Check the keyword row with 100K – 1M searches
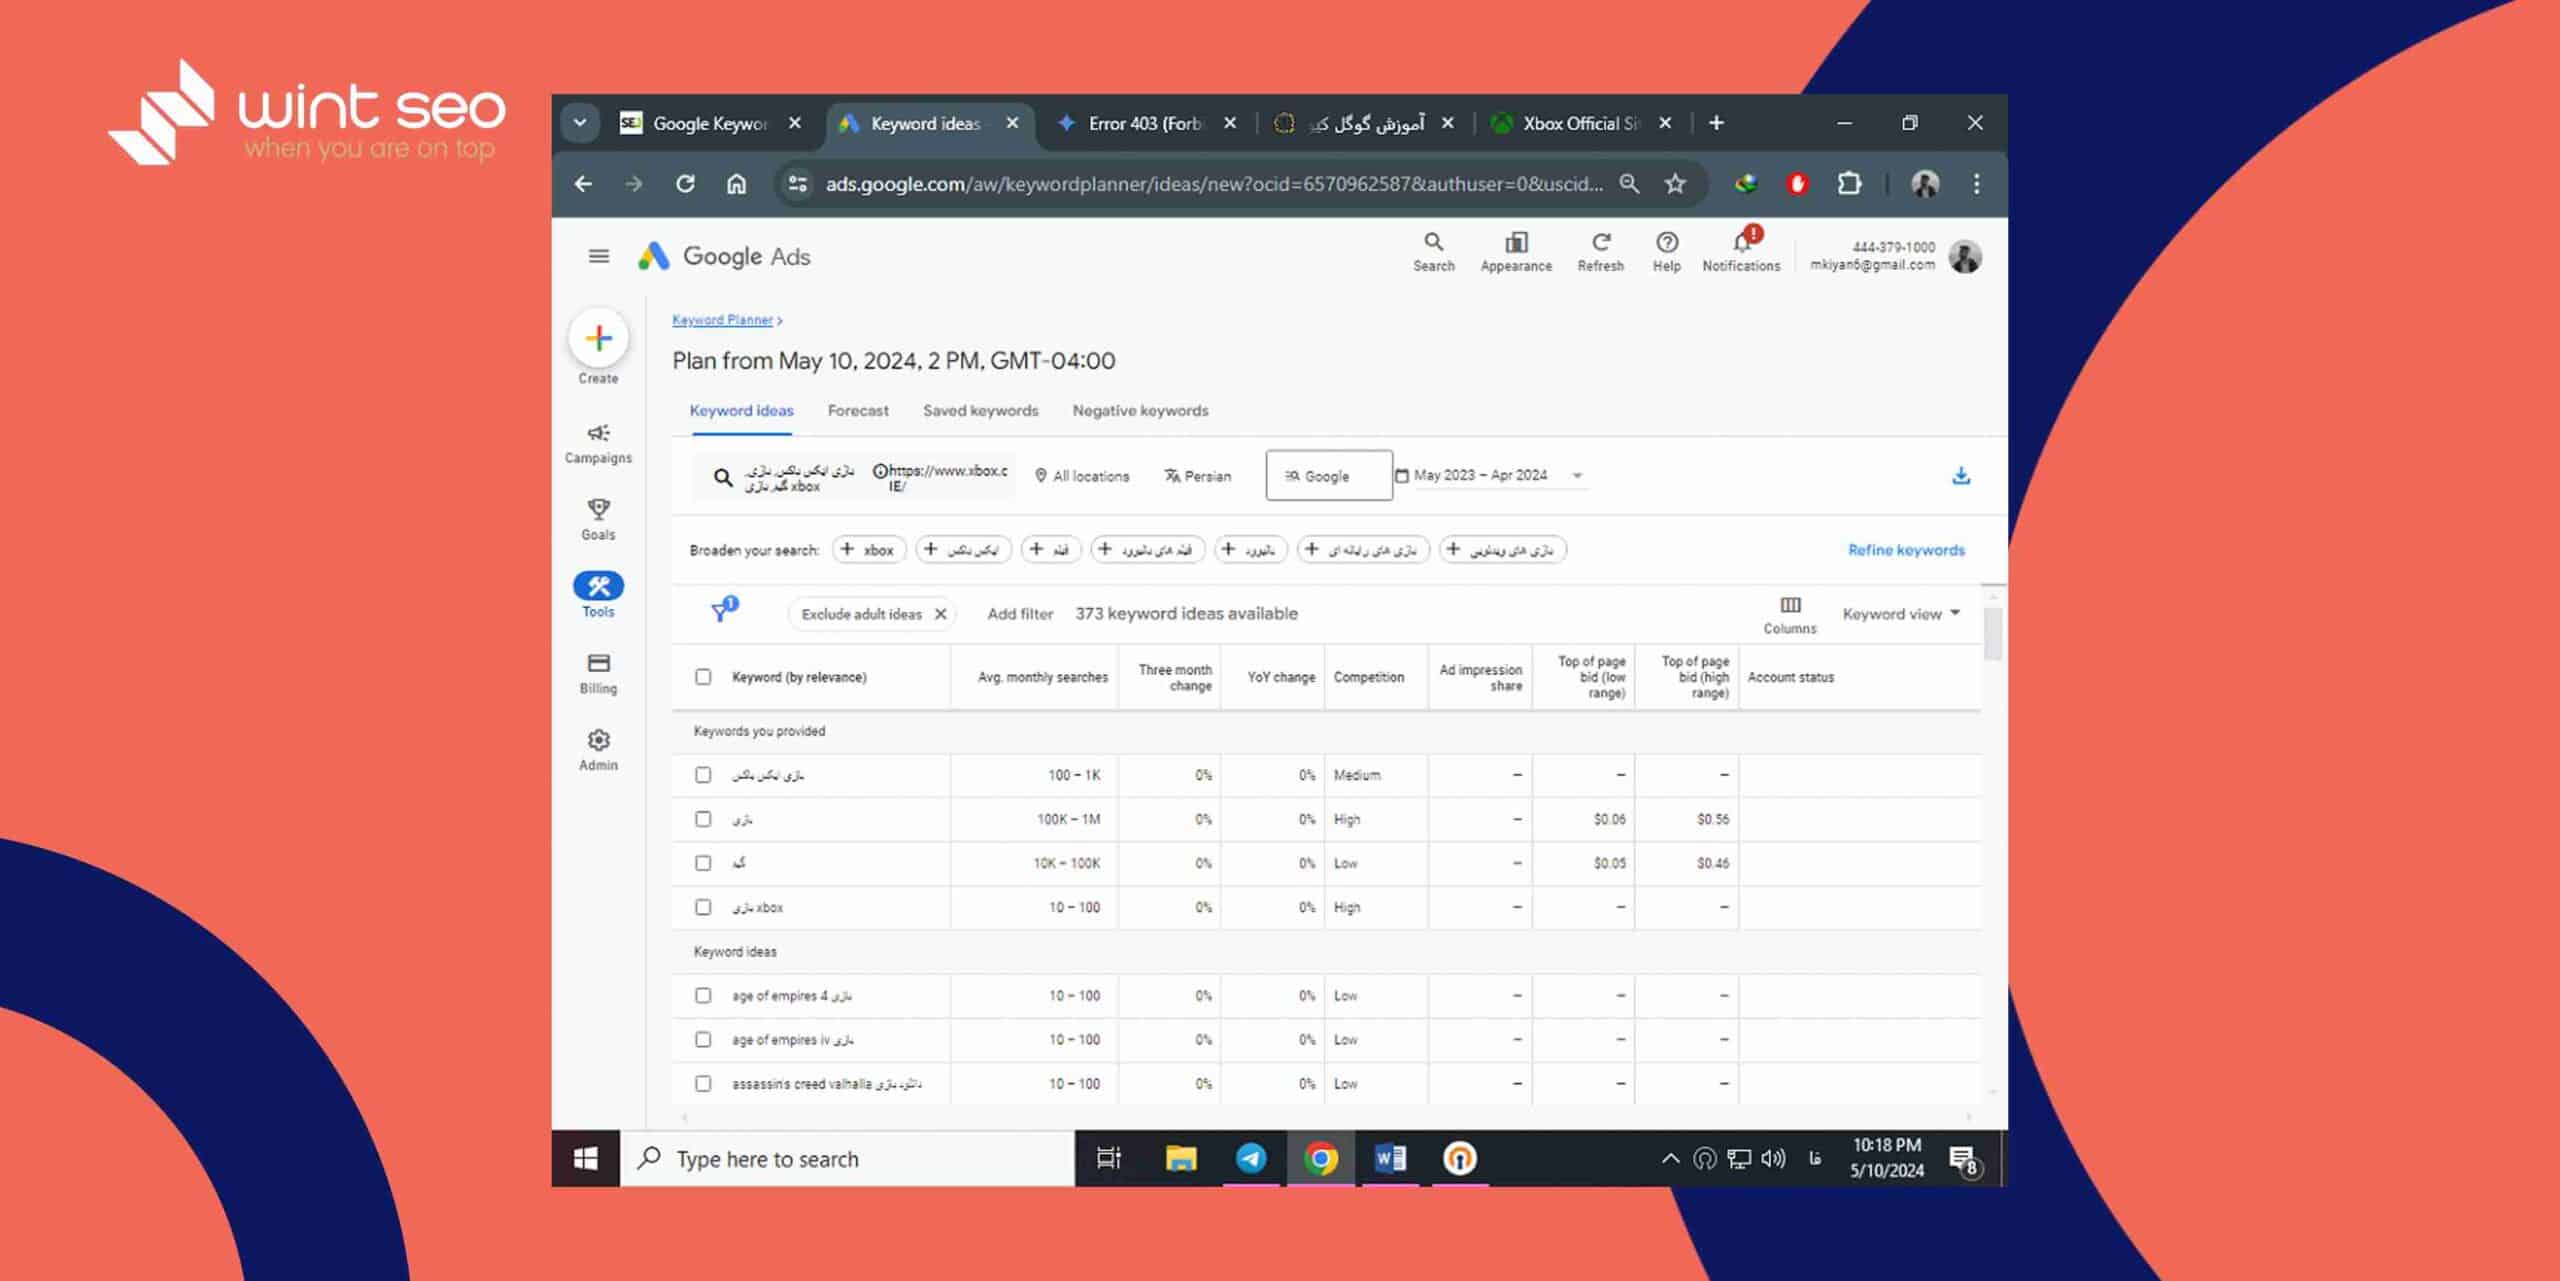Viewport: 2560px width, 1281px height. (x=703, y=819)
